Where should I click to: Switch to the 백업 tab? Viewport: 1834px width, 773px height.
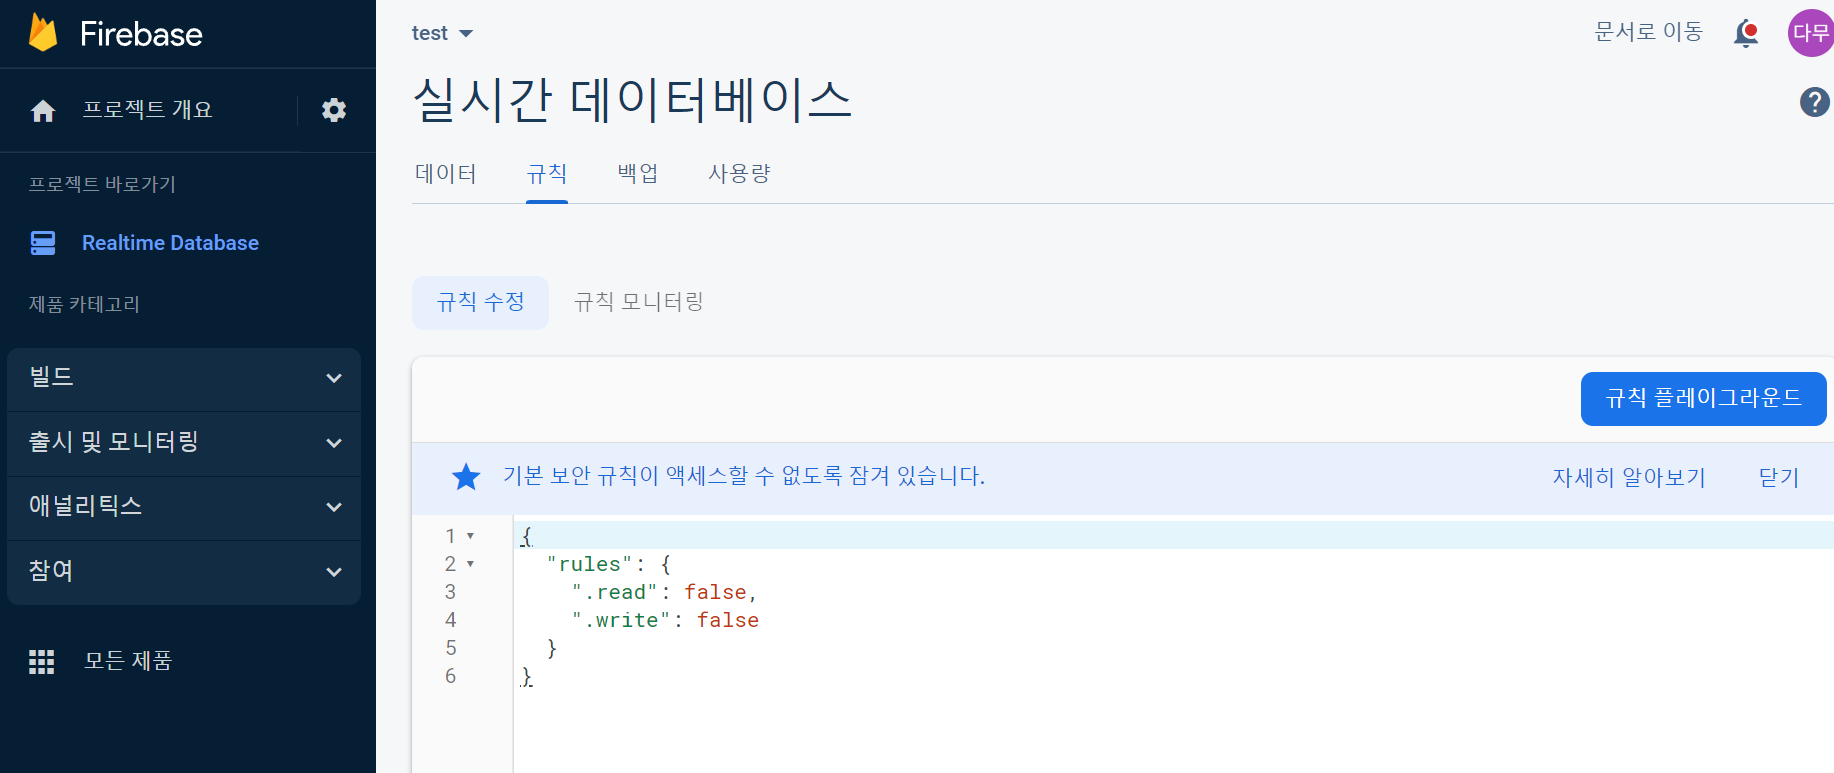point(638,173)
